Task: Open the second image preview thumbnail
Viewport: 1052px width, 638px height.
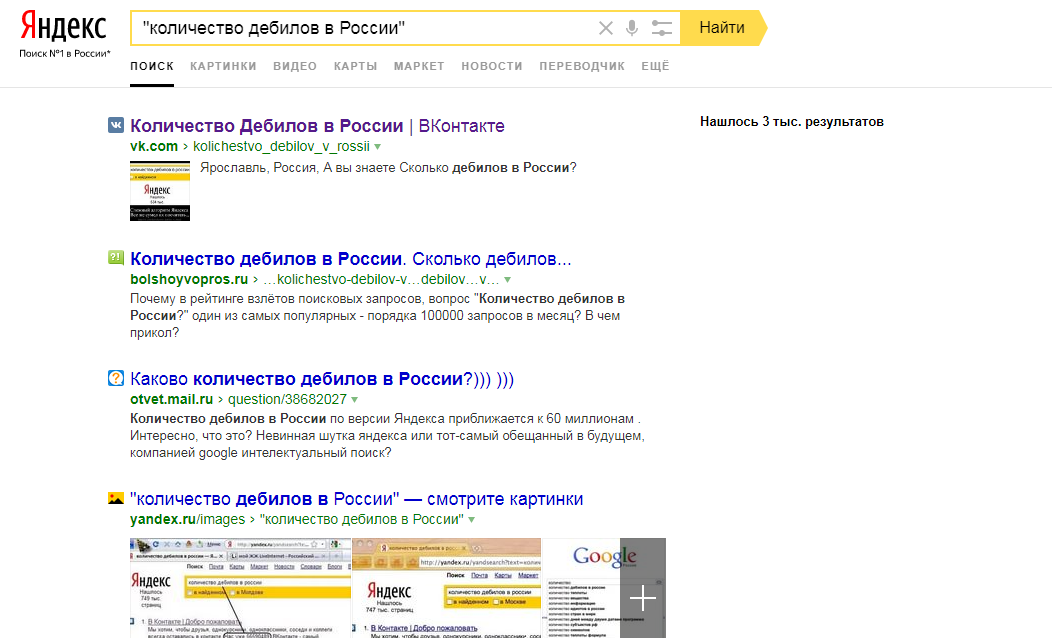Action: pos(446,588)
